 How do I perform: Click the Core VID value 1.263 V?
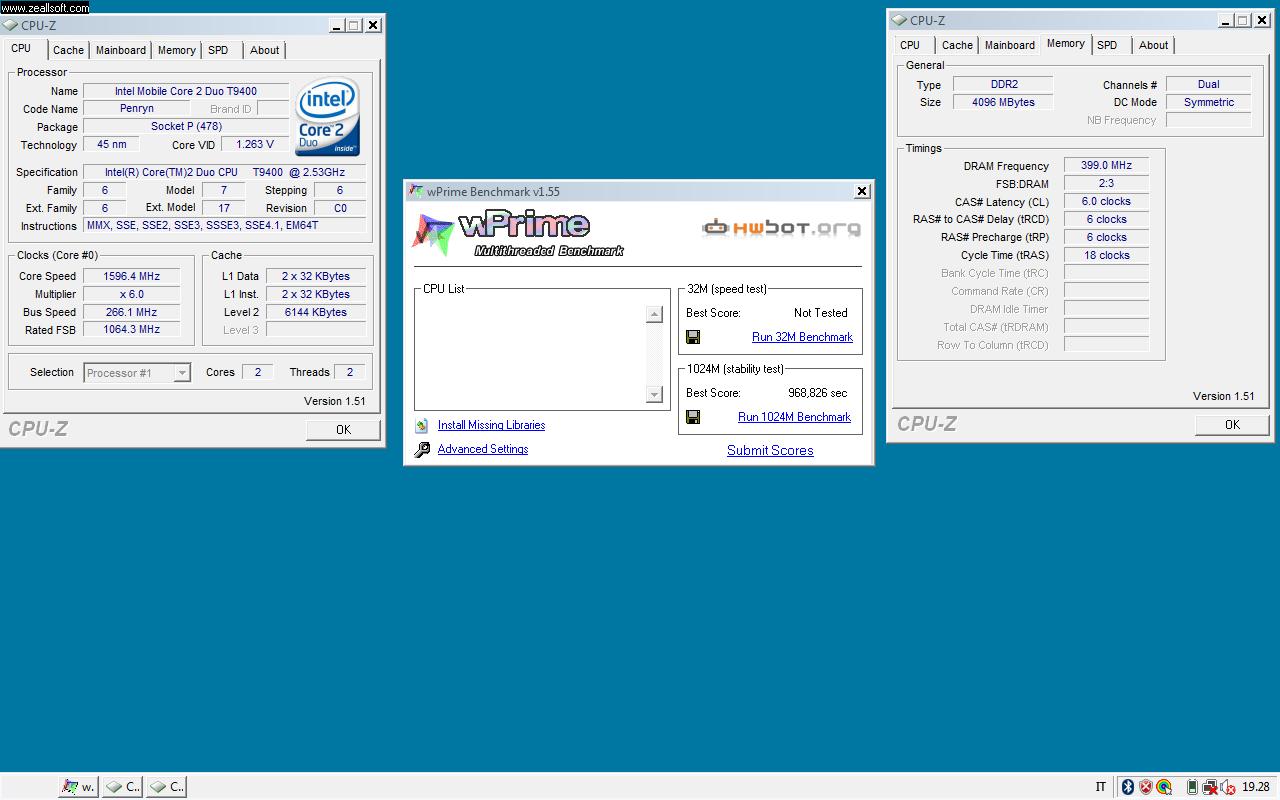pos(255,144)
